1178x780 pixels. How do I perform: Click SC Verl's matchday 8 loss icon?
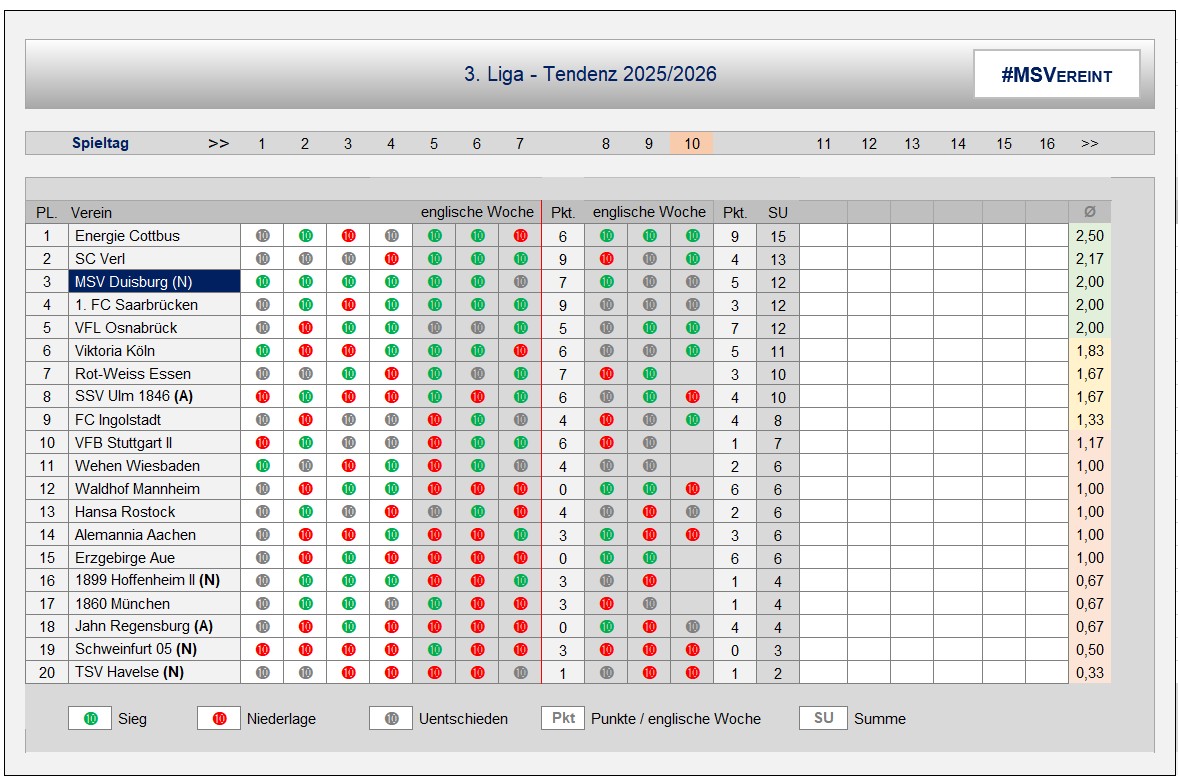tap(606, 259)
